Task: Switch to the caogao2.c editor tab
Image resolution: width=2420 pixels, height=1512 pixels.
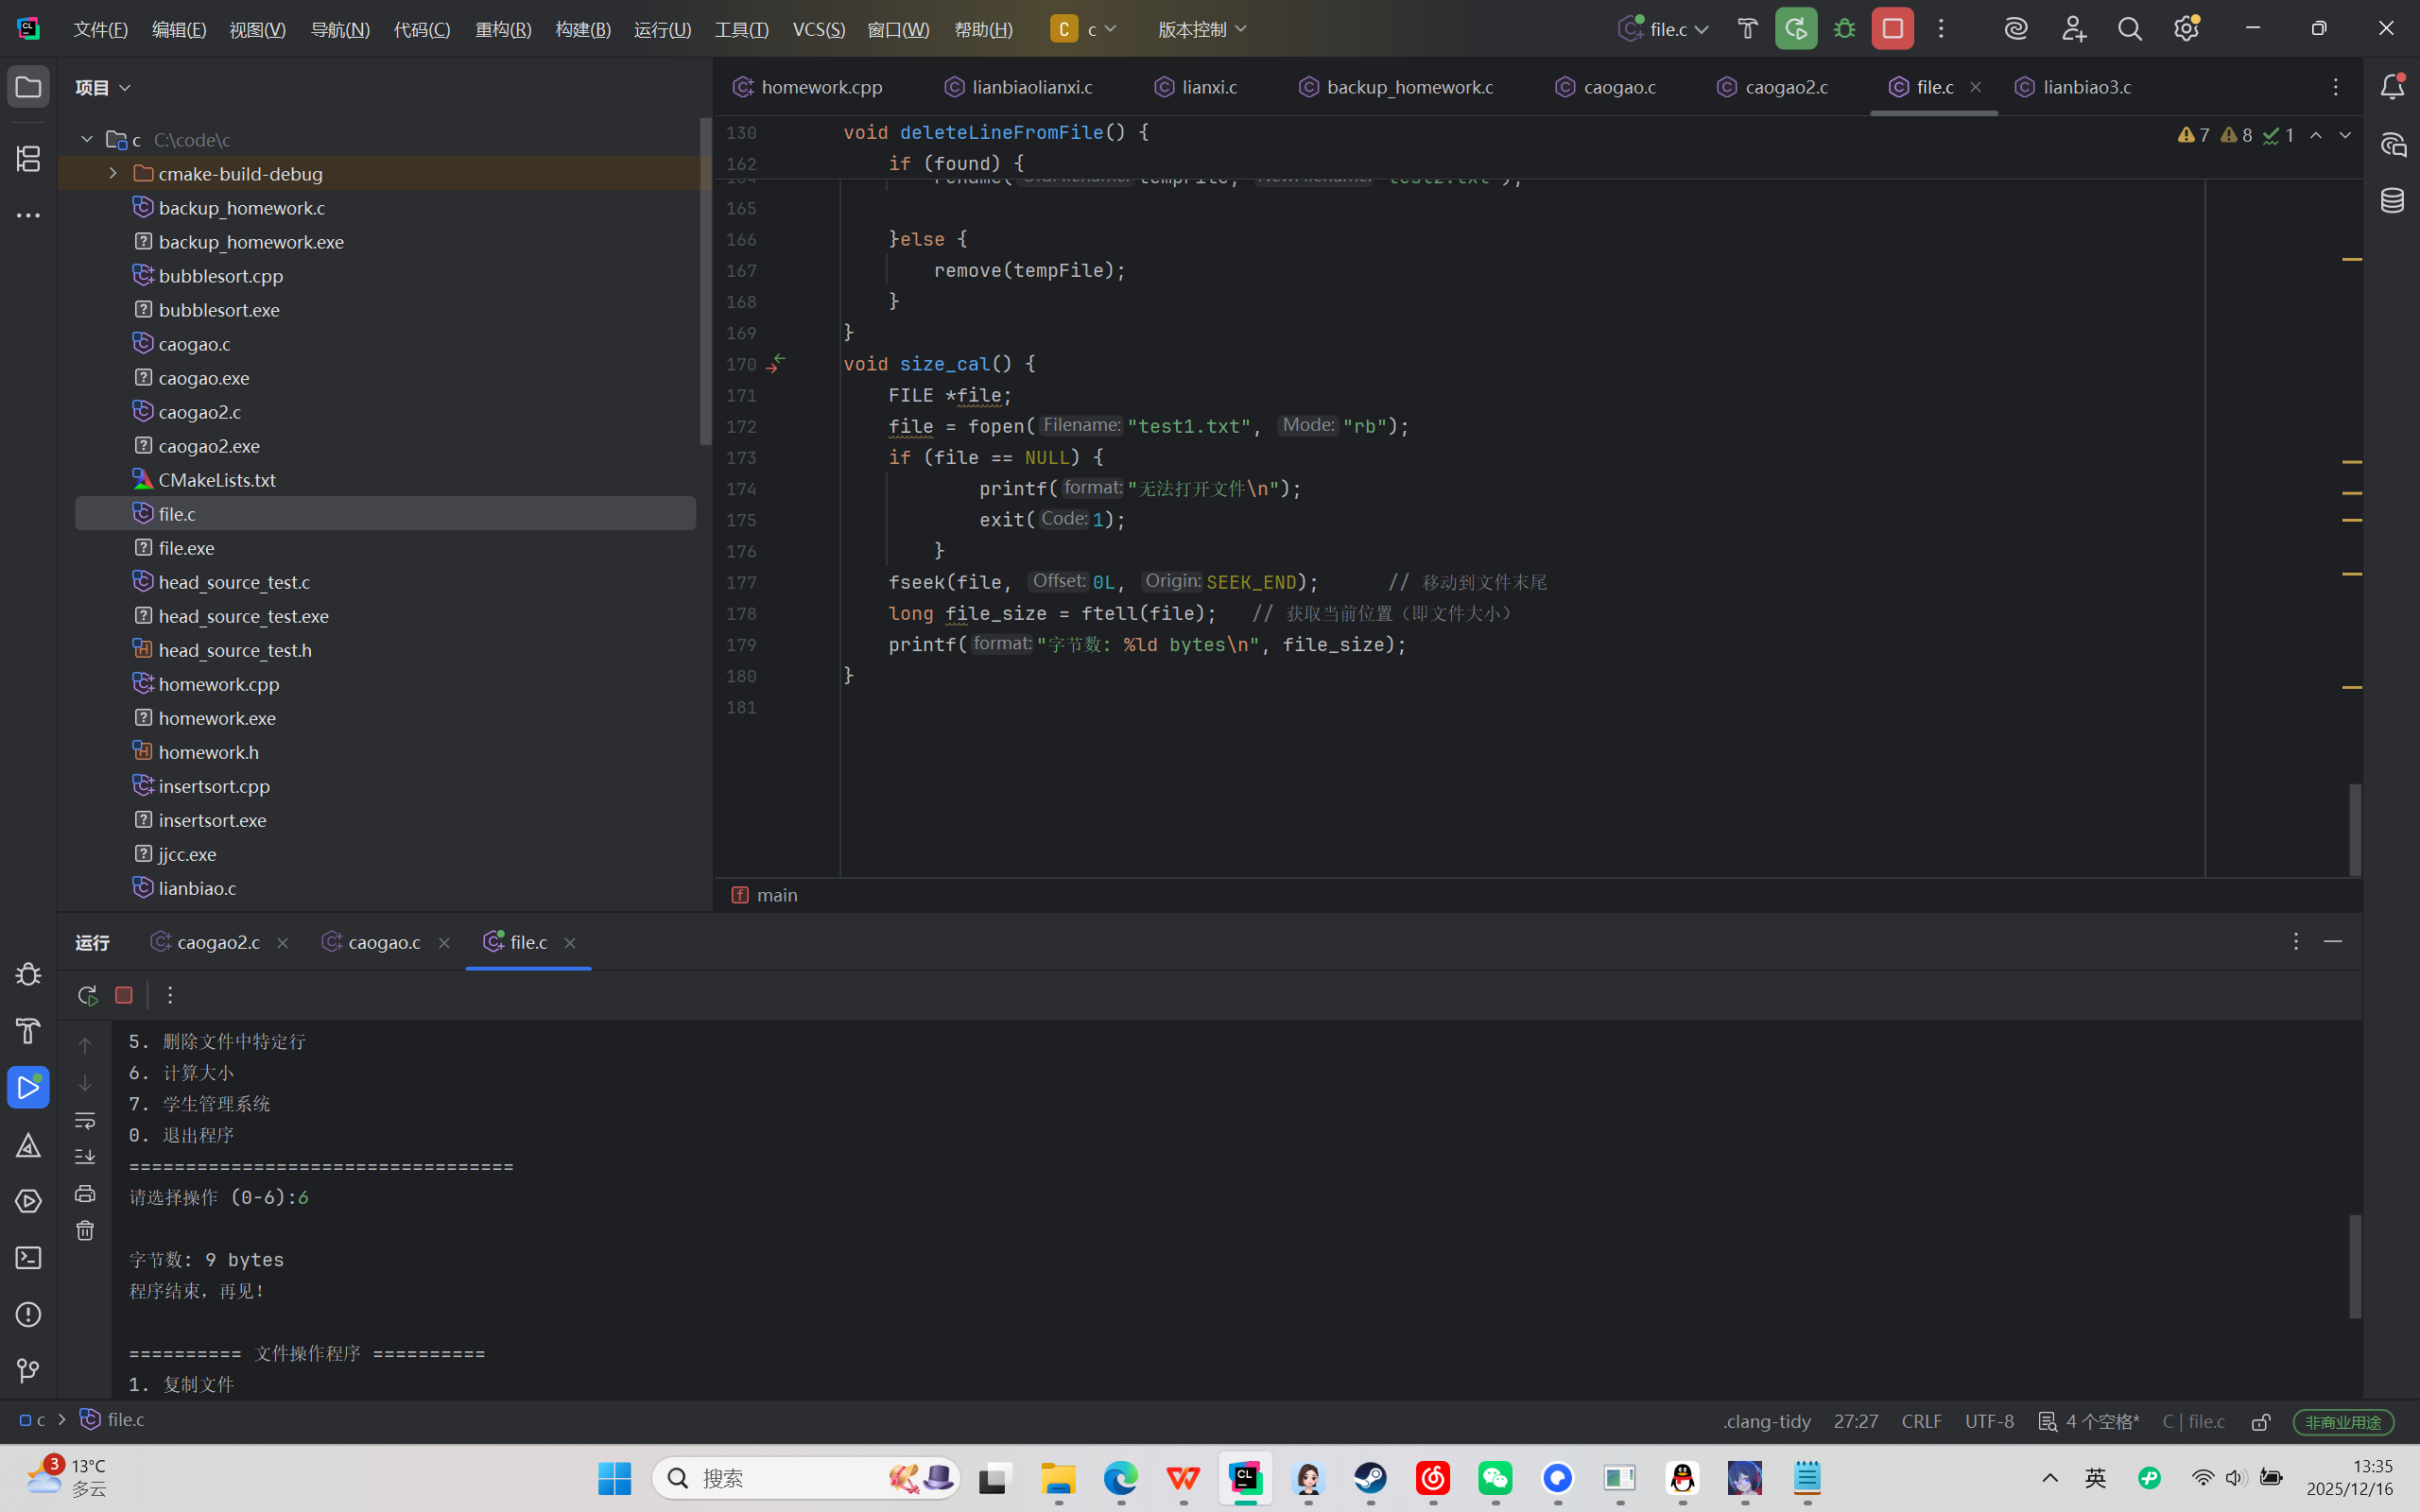Action: tap(1785, 87)
